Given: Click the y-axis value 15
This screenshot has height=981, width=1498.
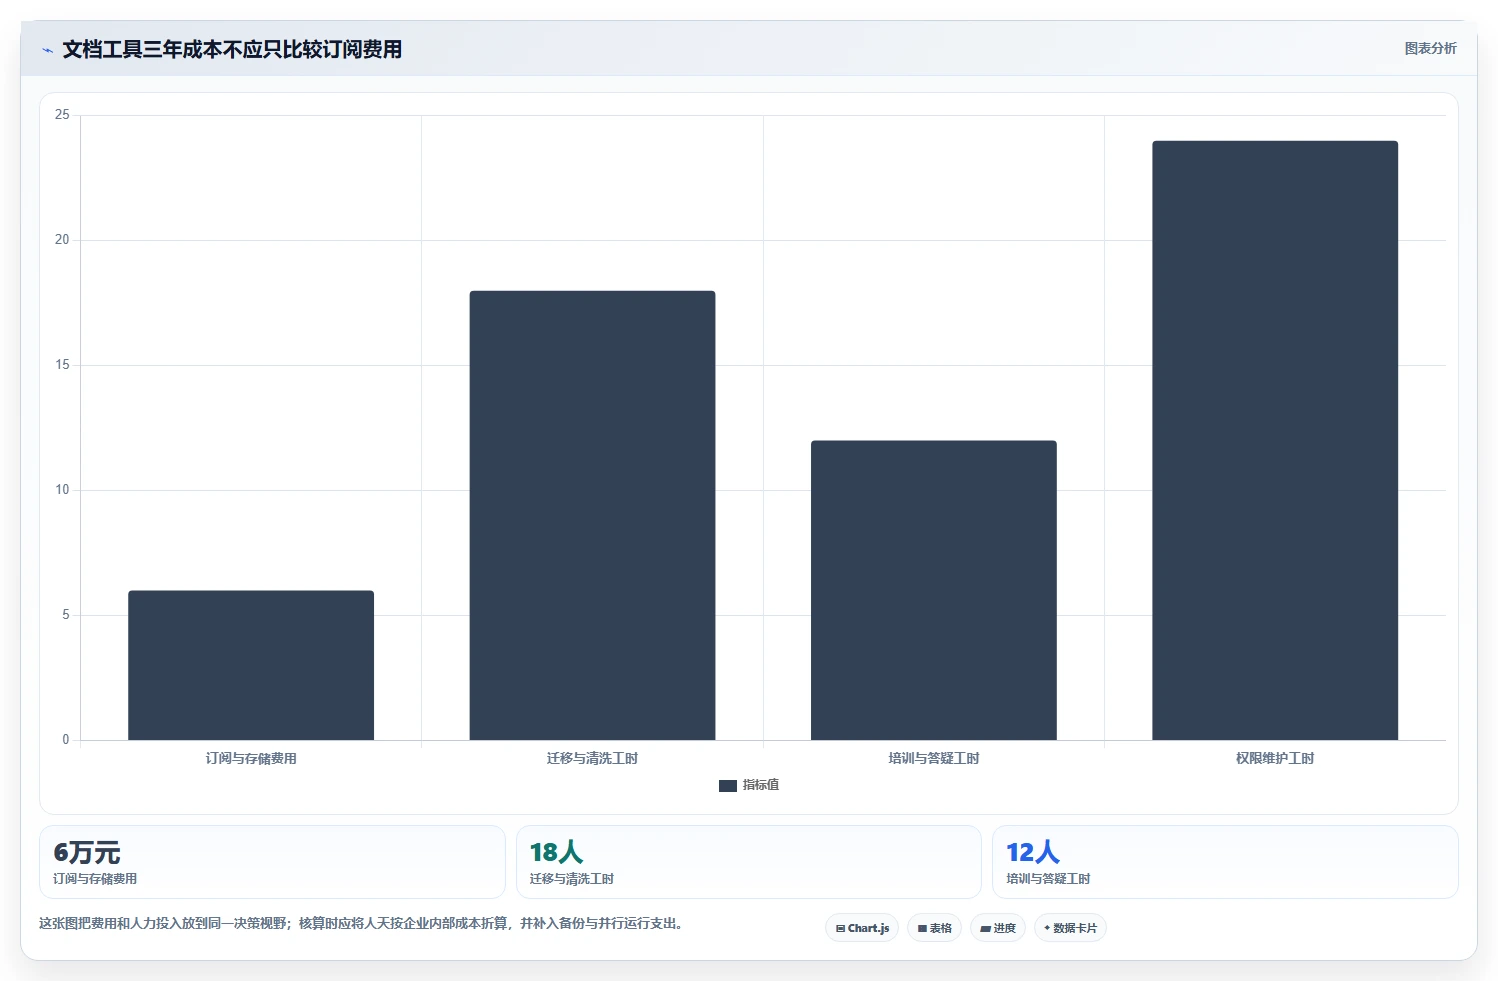Looking at the screenshot, I should coord(62,365).
